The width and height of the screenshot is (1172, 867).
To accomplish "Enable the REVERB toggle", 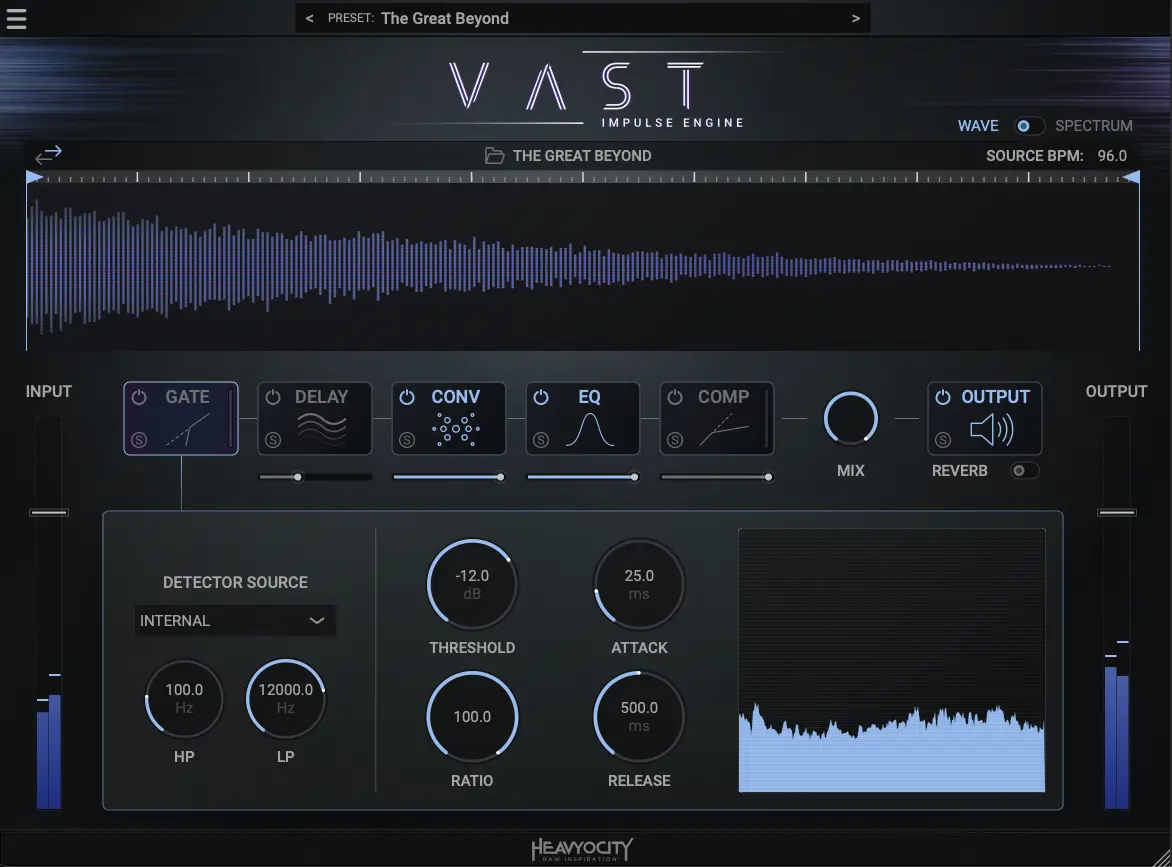I will click(x=1023, y=470).
